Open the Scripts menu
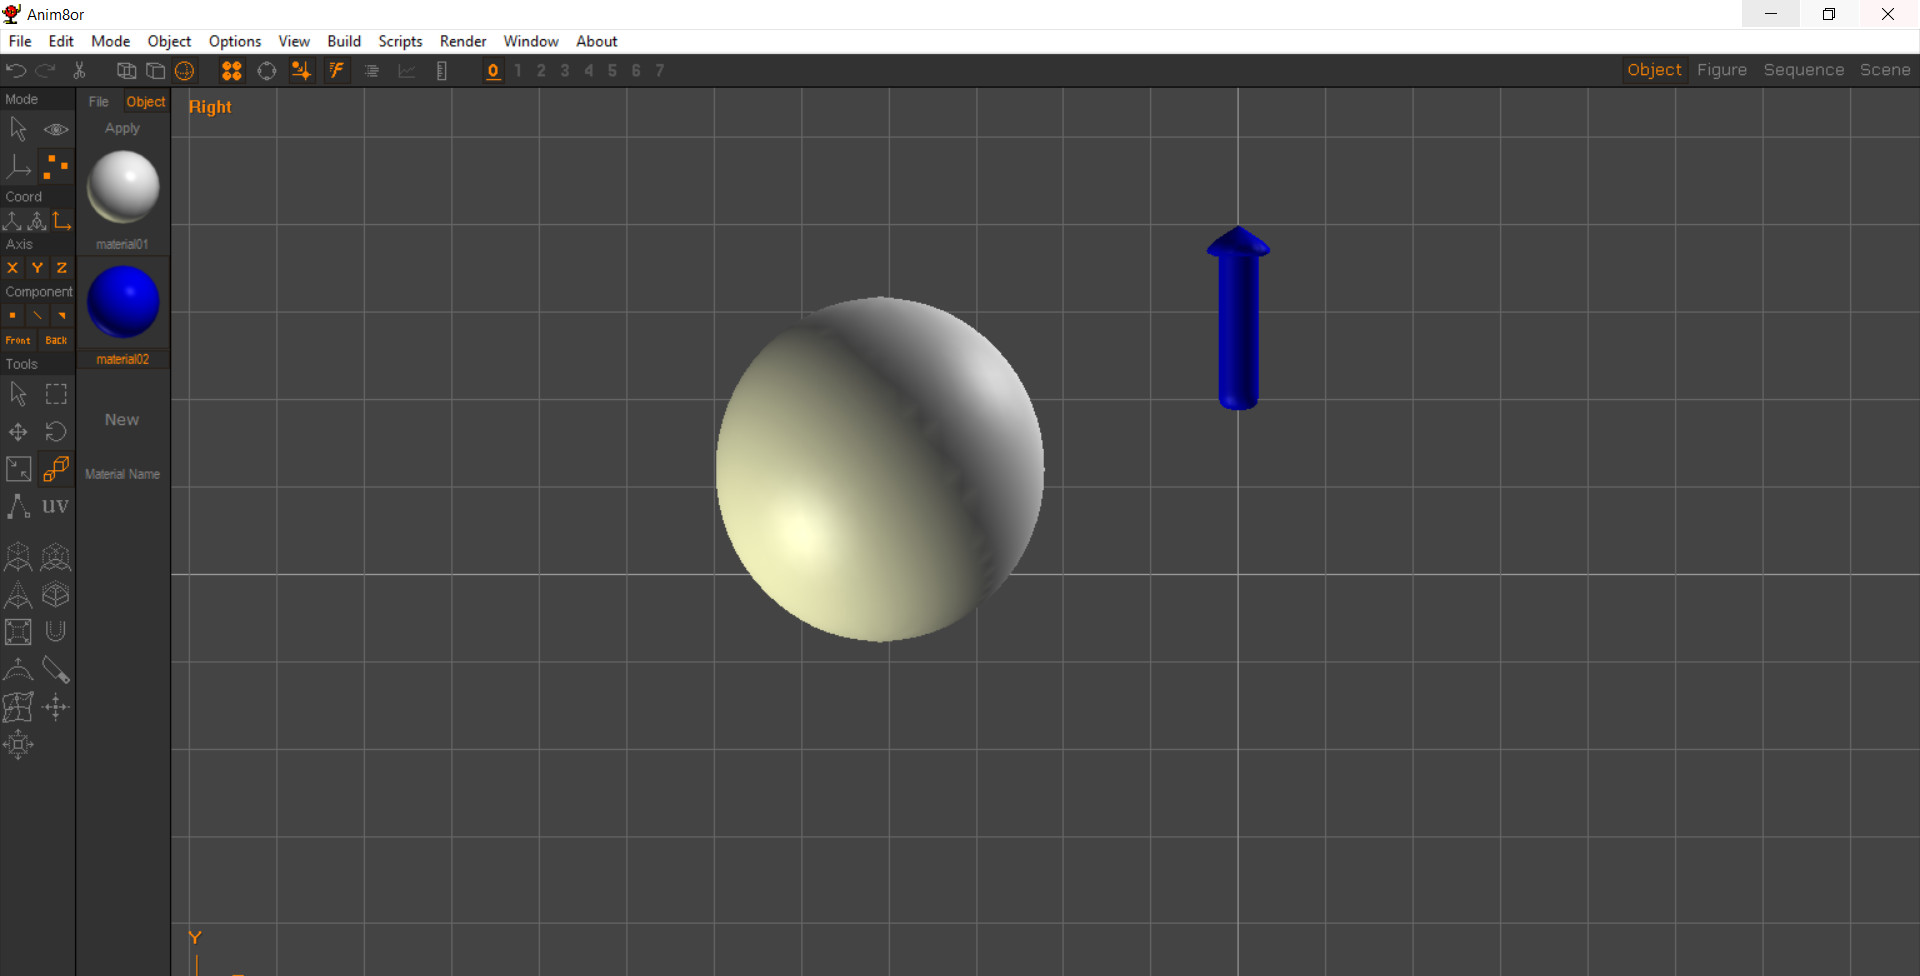1920x976 pixels. tap(400, 41)
